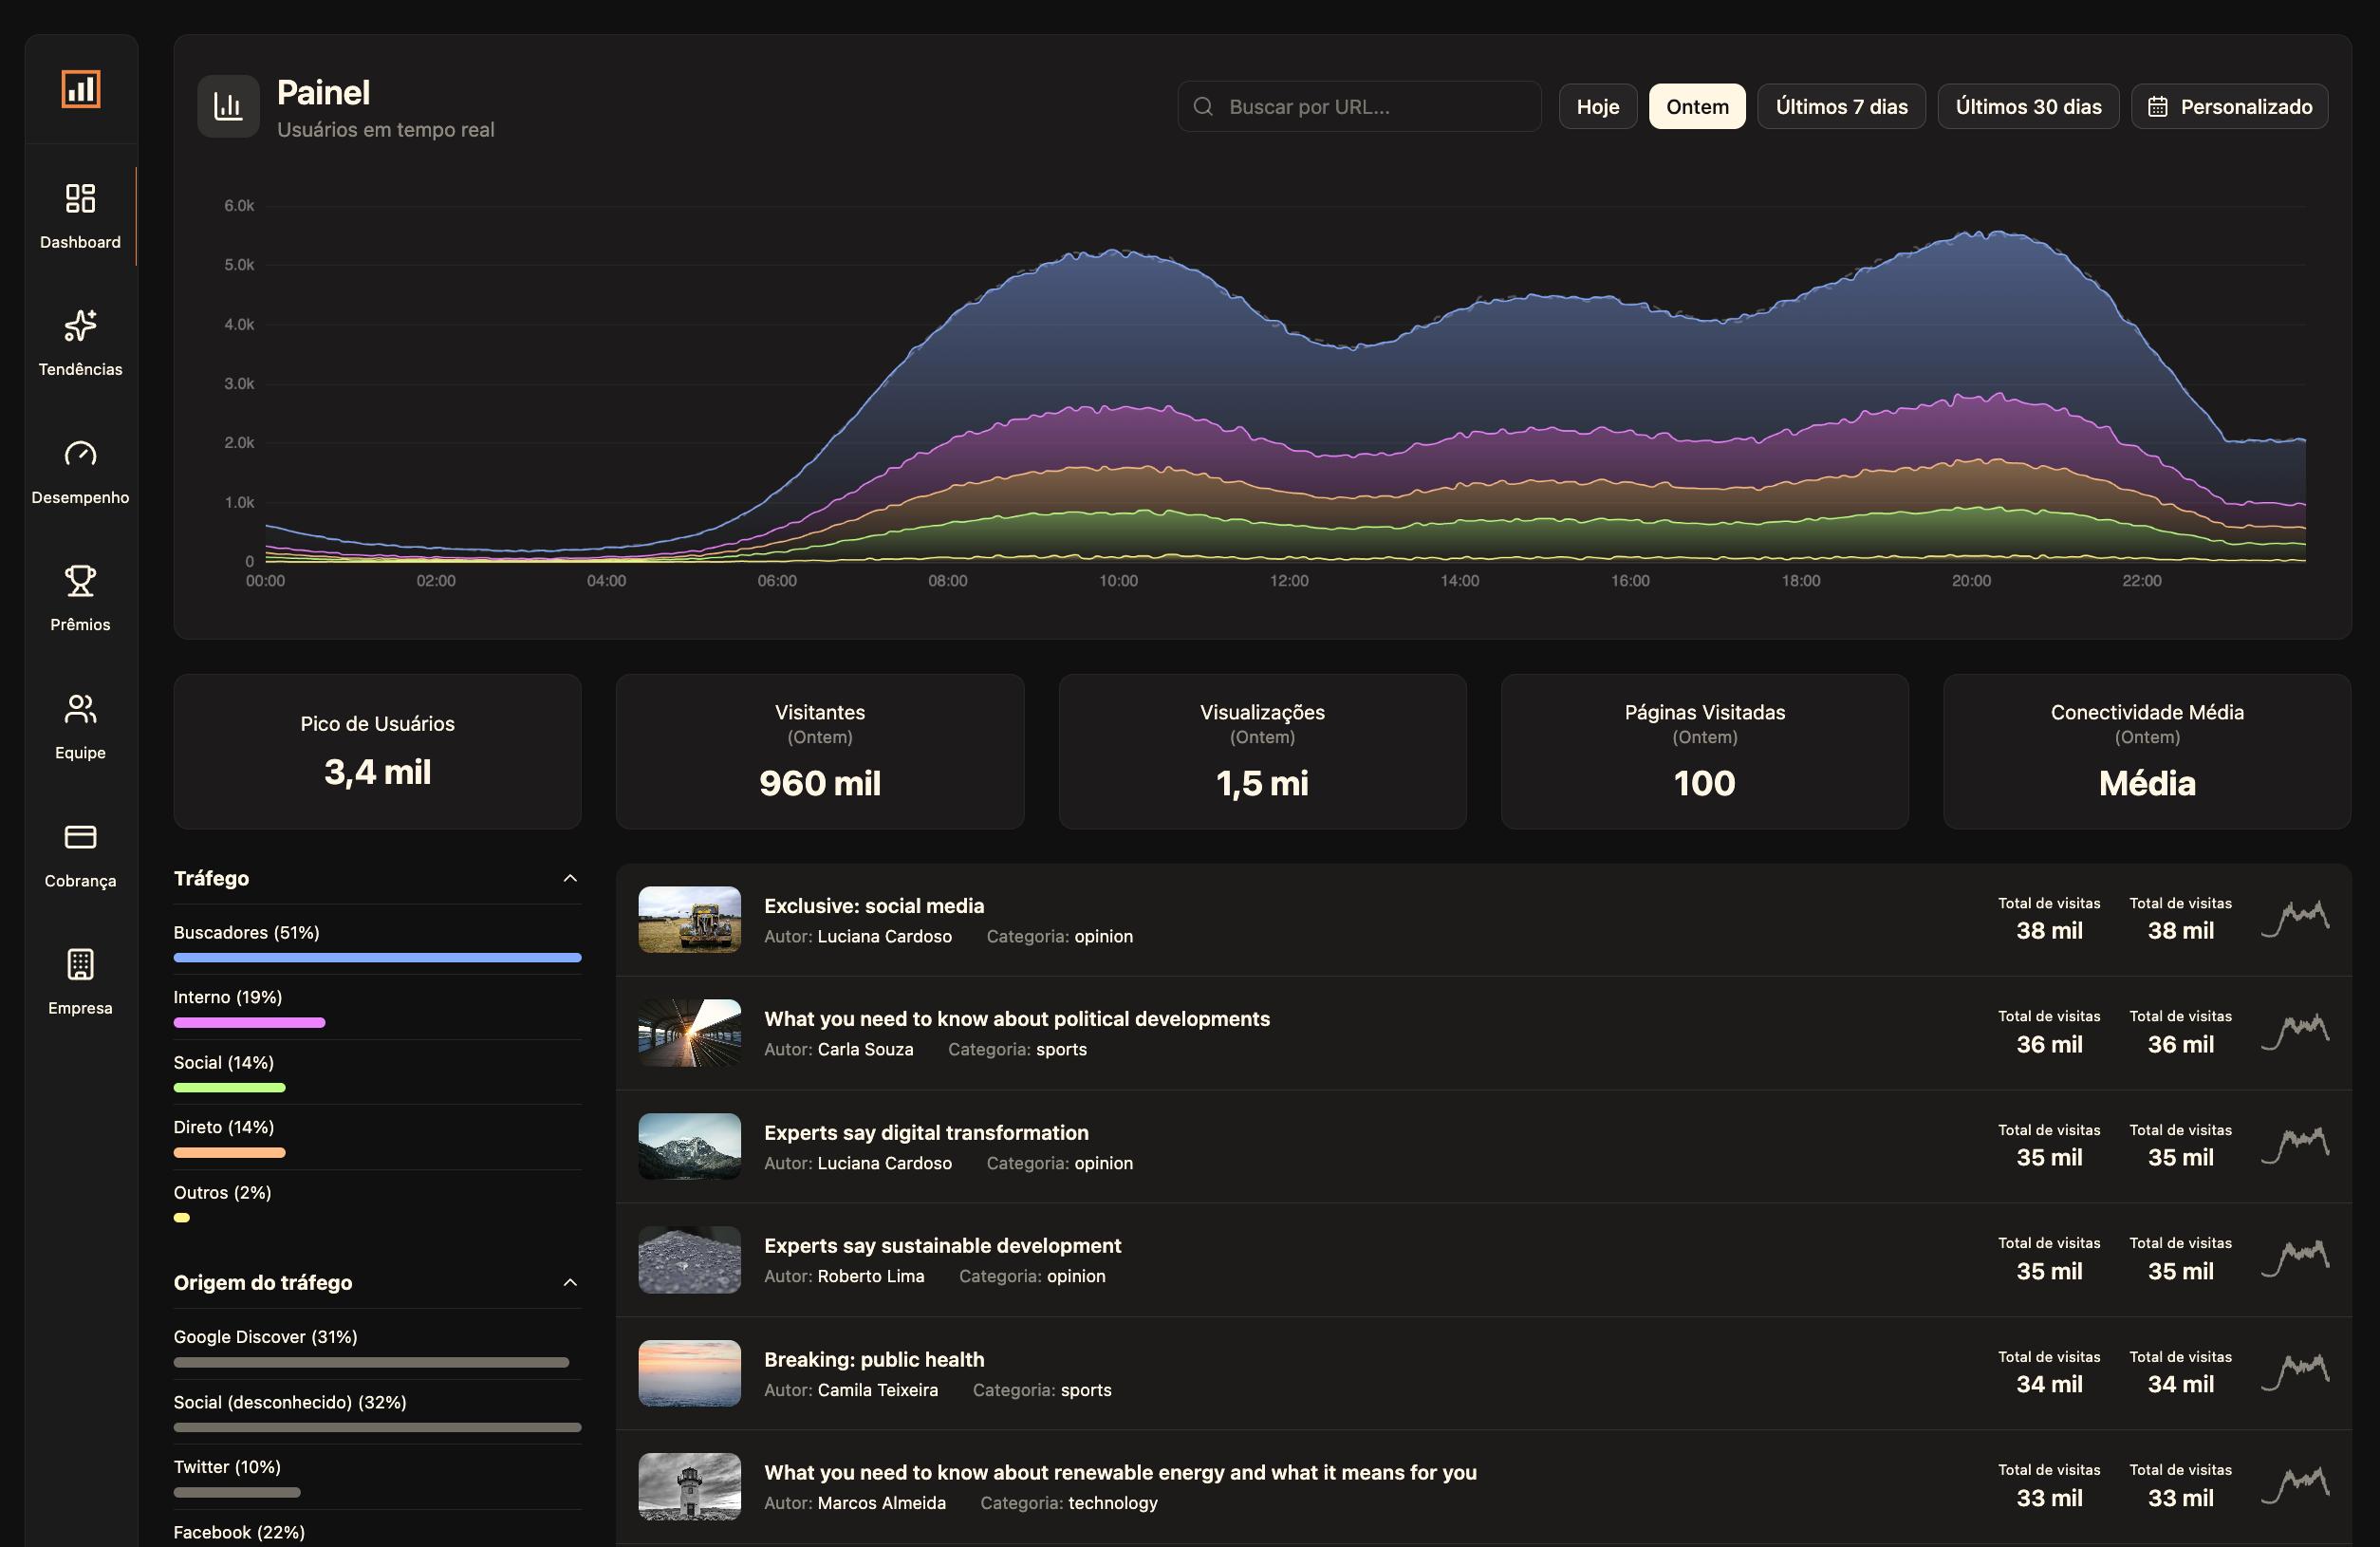This screenshot has width=2380, height=1547.
Task: Select the Ontem tab
Action: coord(1696,106)
